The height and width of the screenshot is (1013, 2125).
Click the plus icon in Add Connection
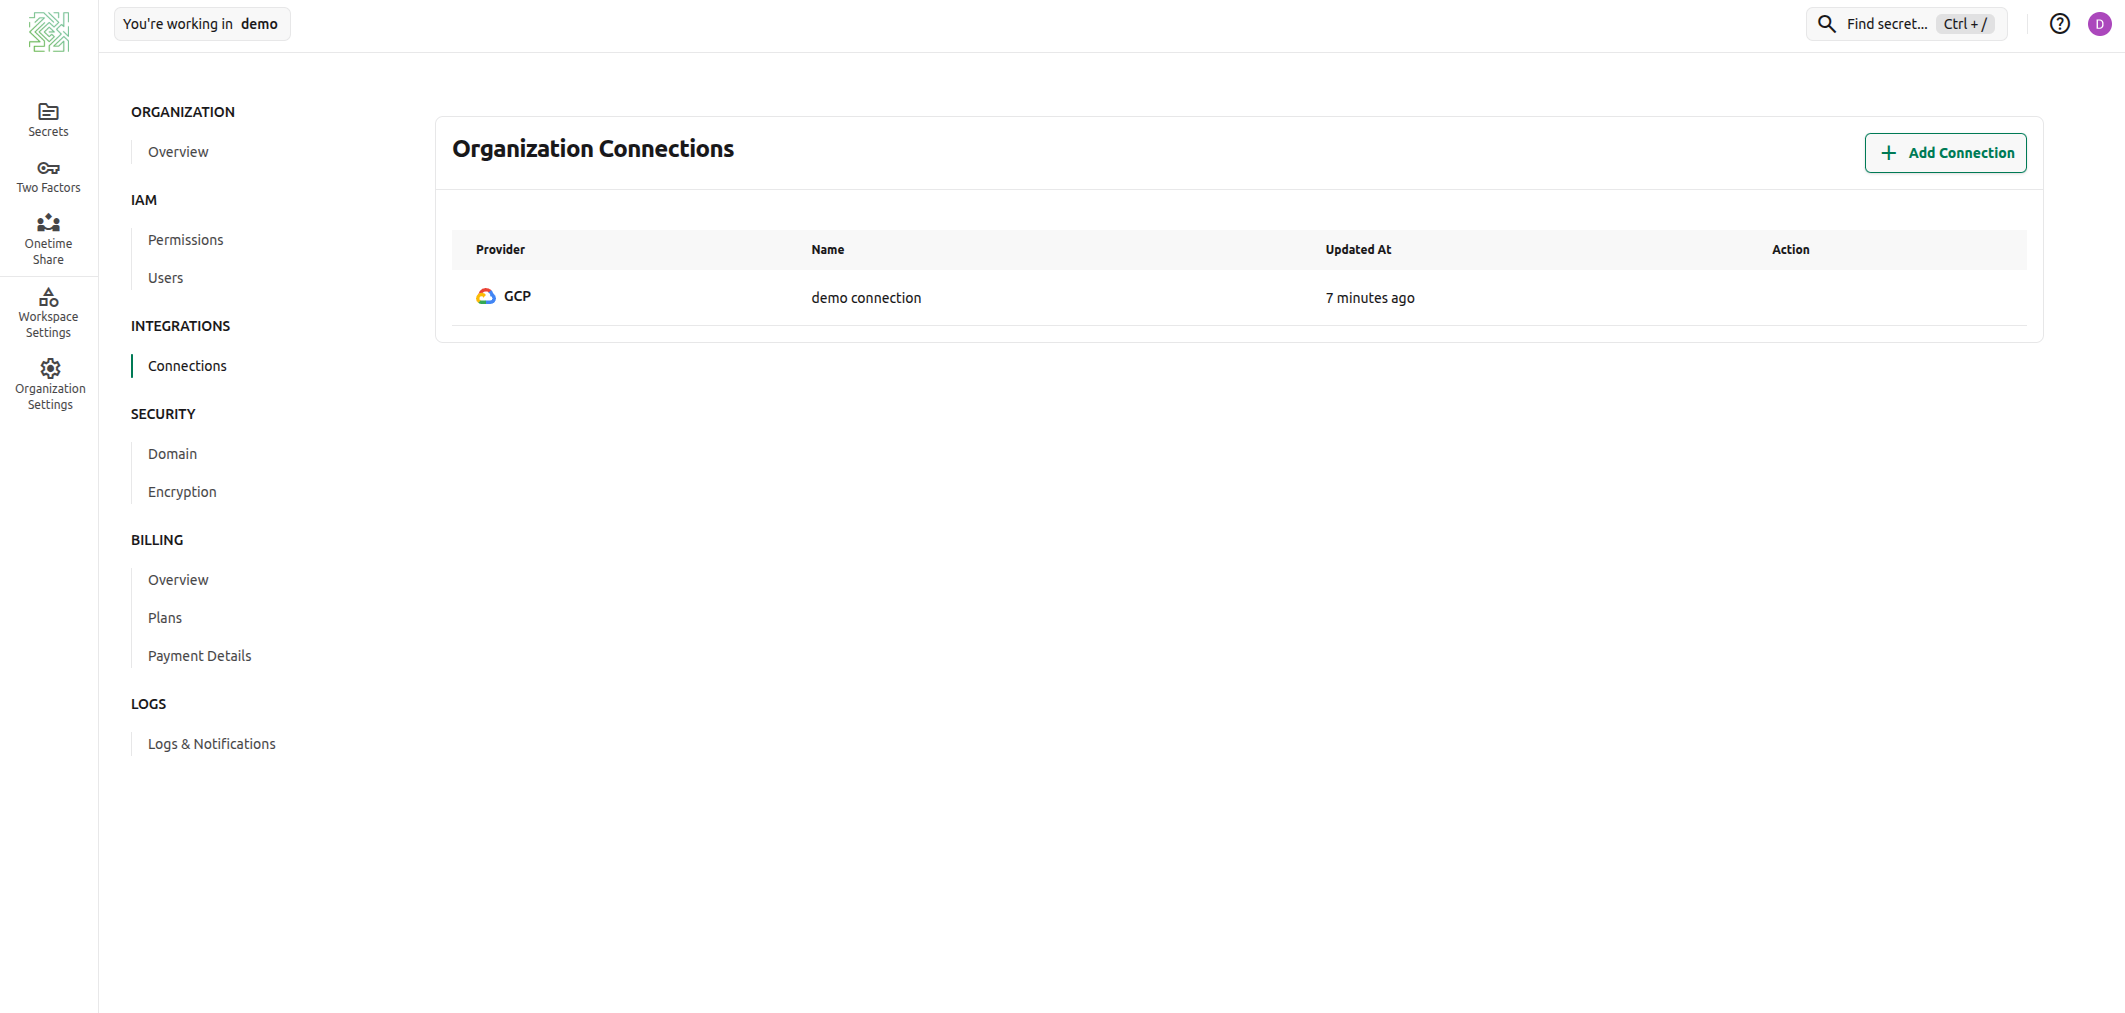click(1888, 153)
